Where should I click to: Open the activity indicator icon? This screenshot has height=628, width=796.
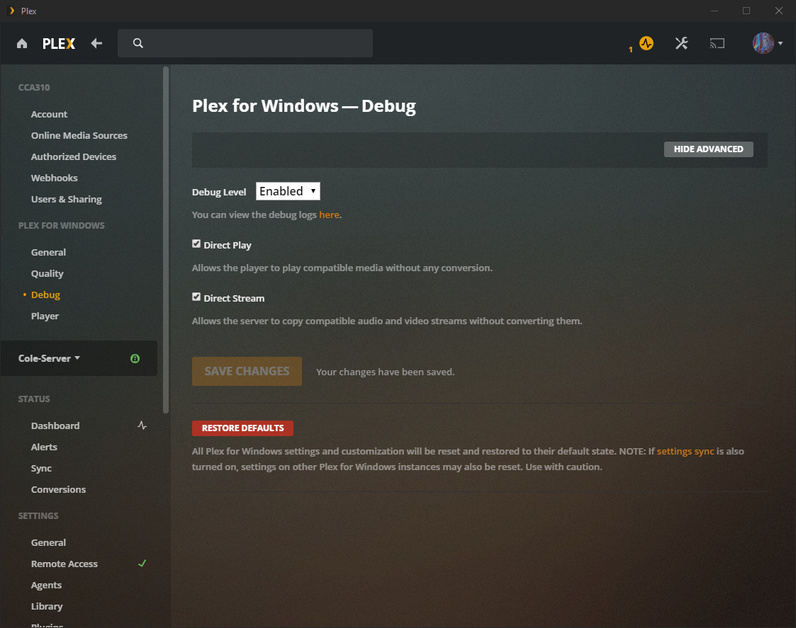click(646, 43)
